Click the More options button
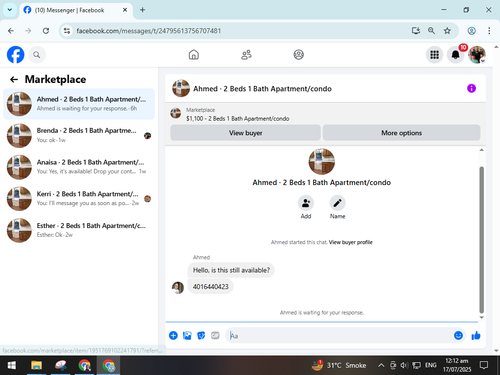The image size is (500, 375). coord(402,133)
